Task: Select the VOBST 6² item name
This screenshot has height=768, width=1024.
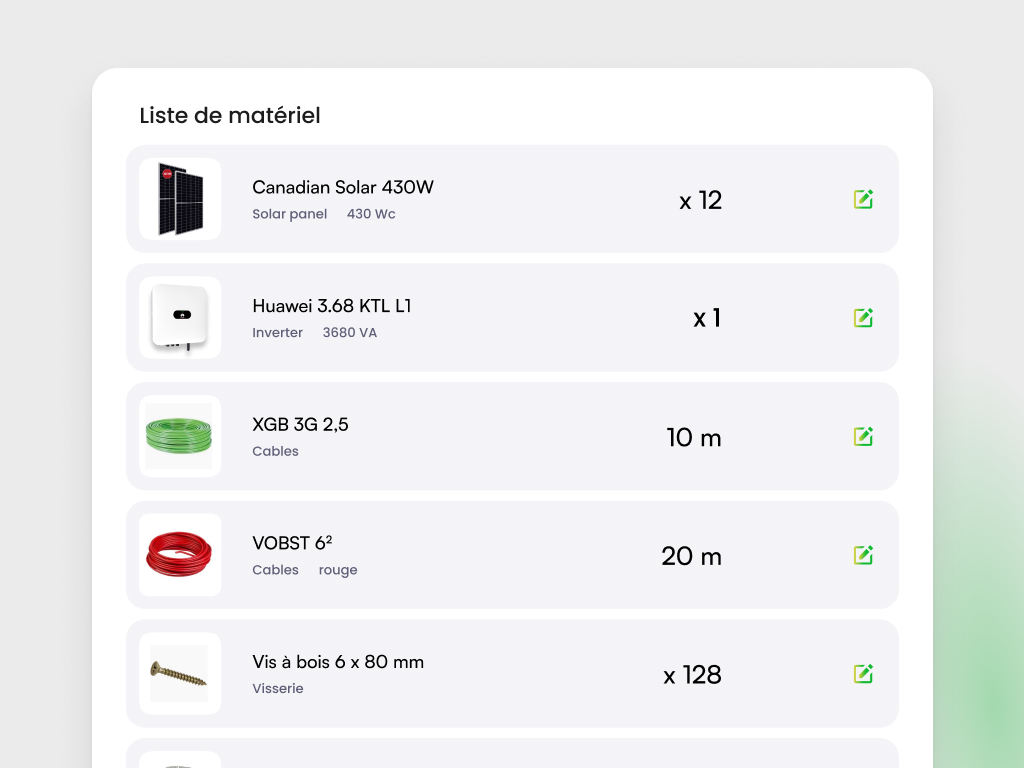Action: (x=292, y=543)
